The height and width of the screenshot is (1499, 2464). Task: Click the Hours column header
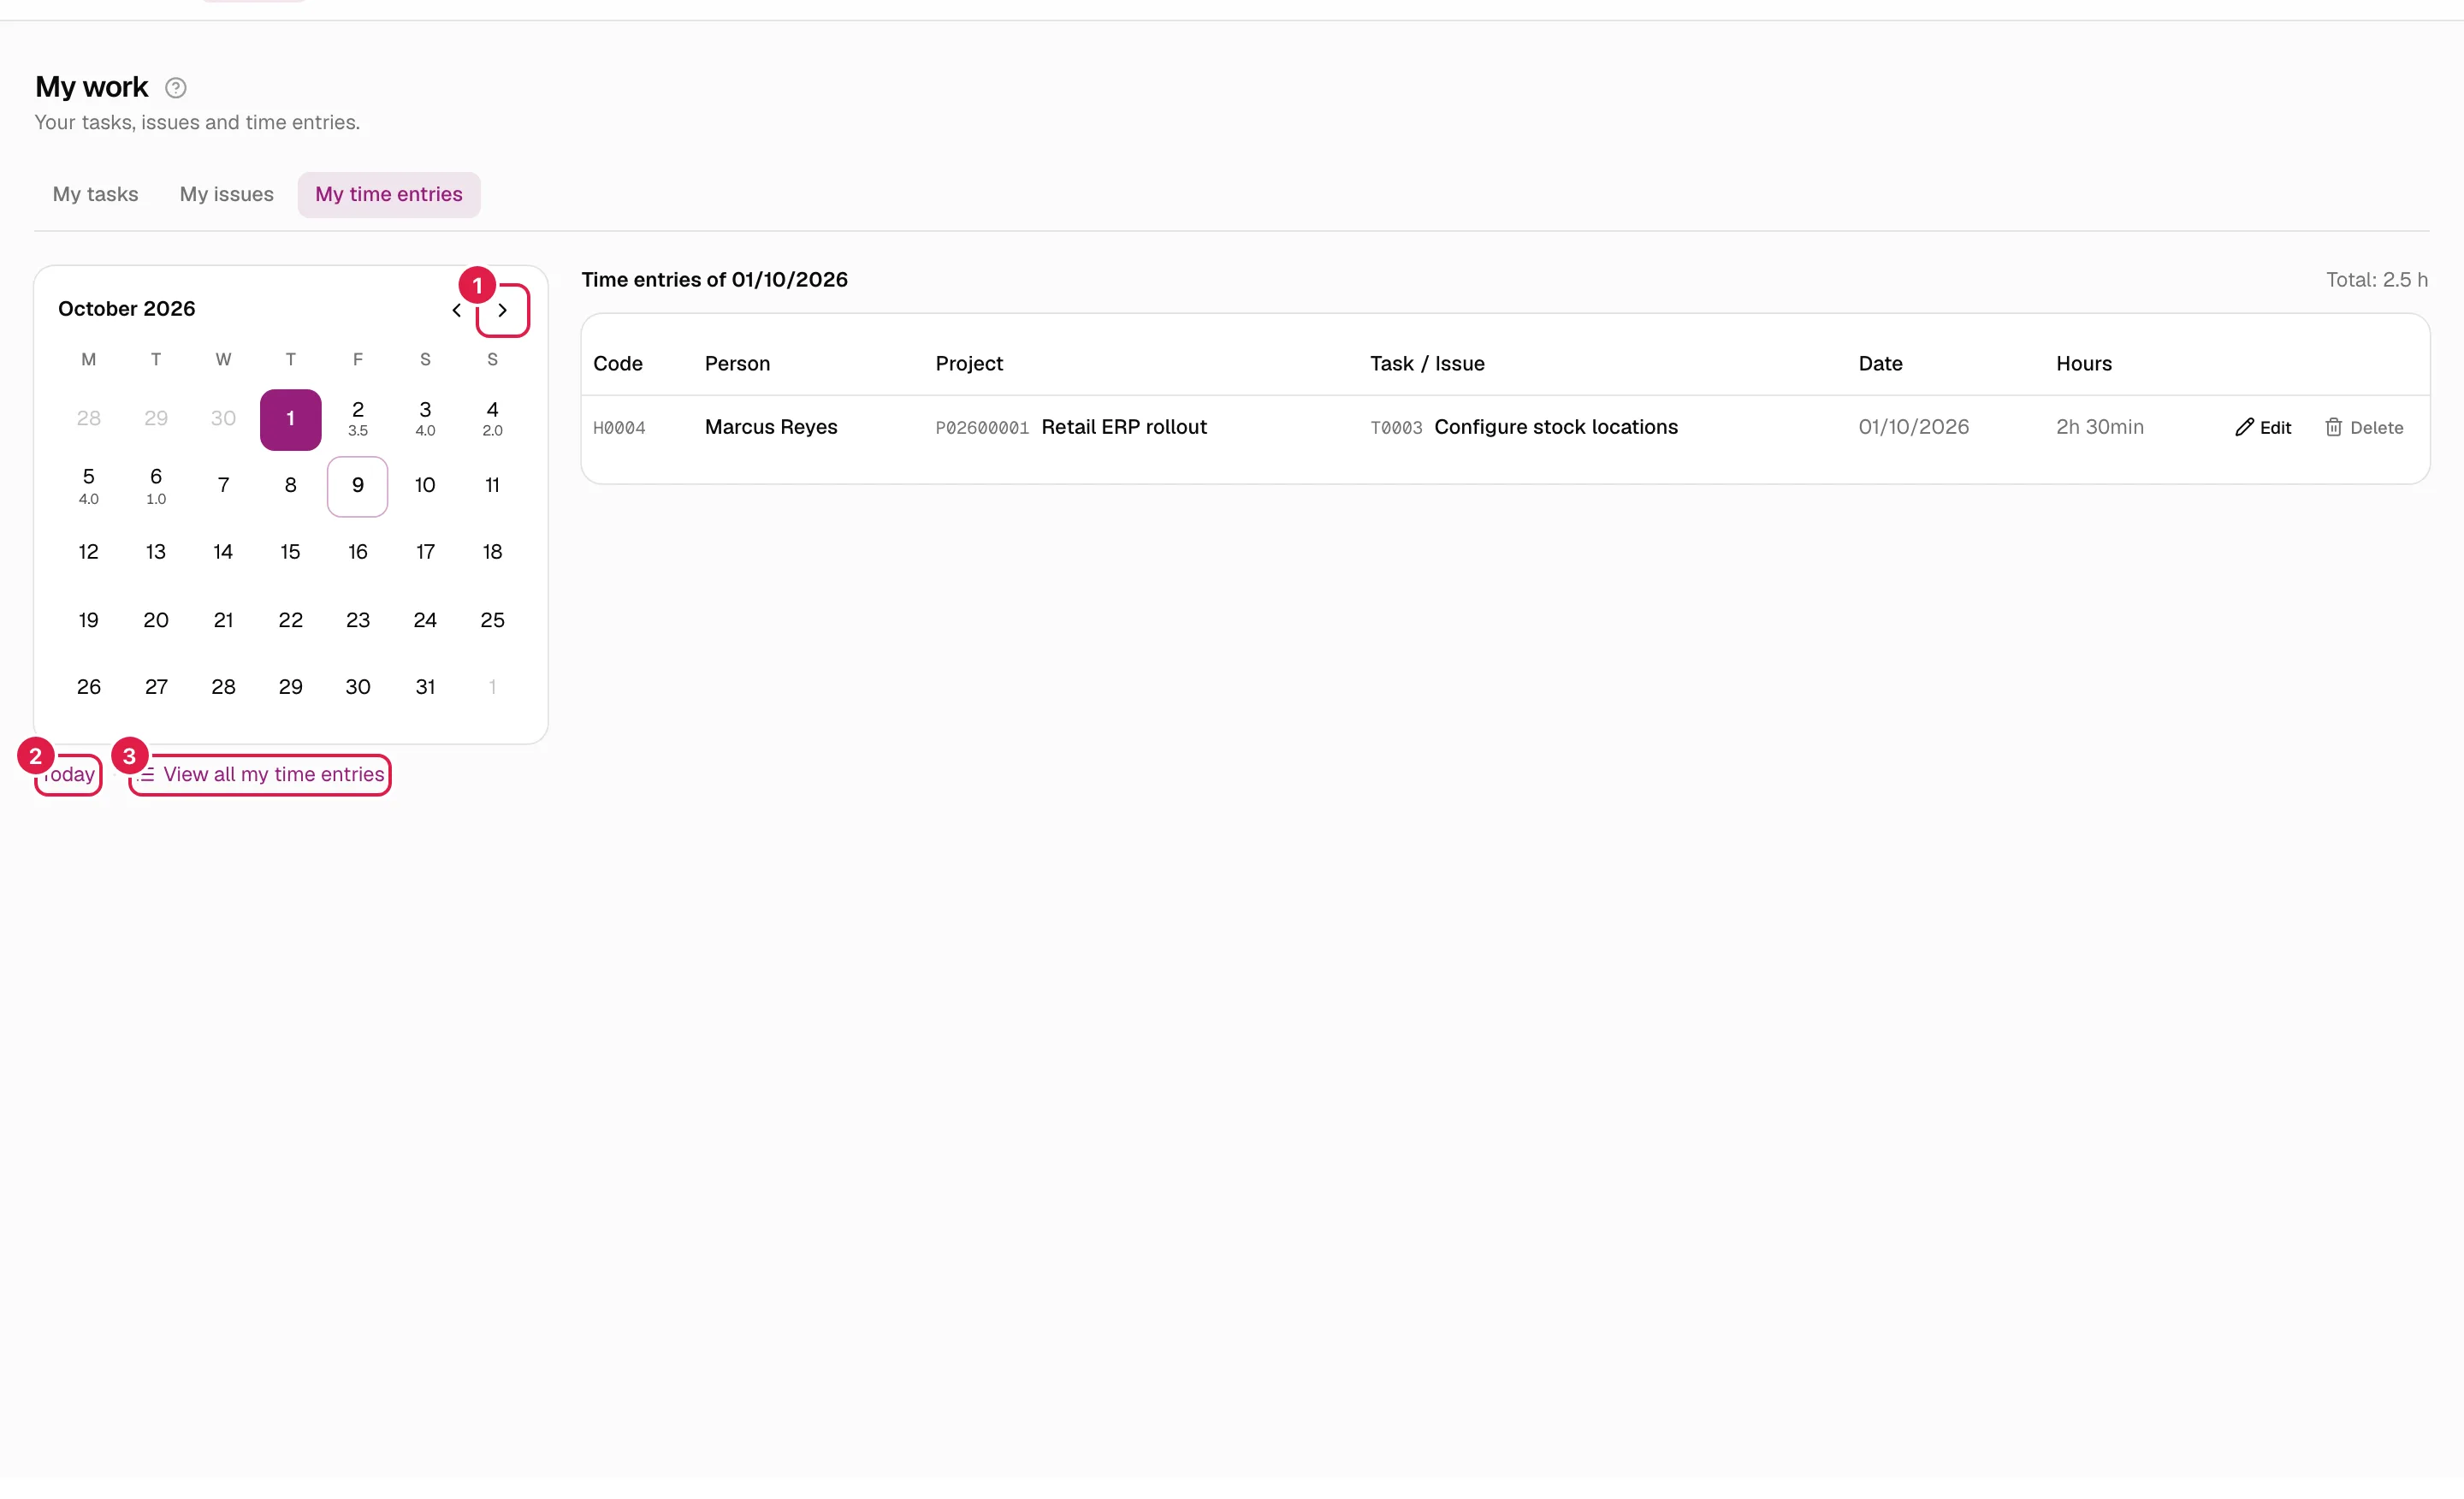point(2084,364)
